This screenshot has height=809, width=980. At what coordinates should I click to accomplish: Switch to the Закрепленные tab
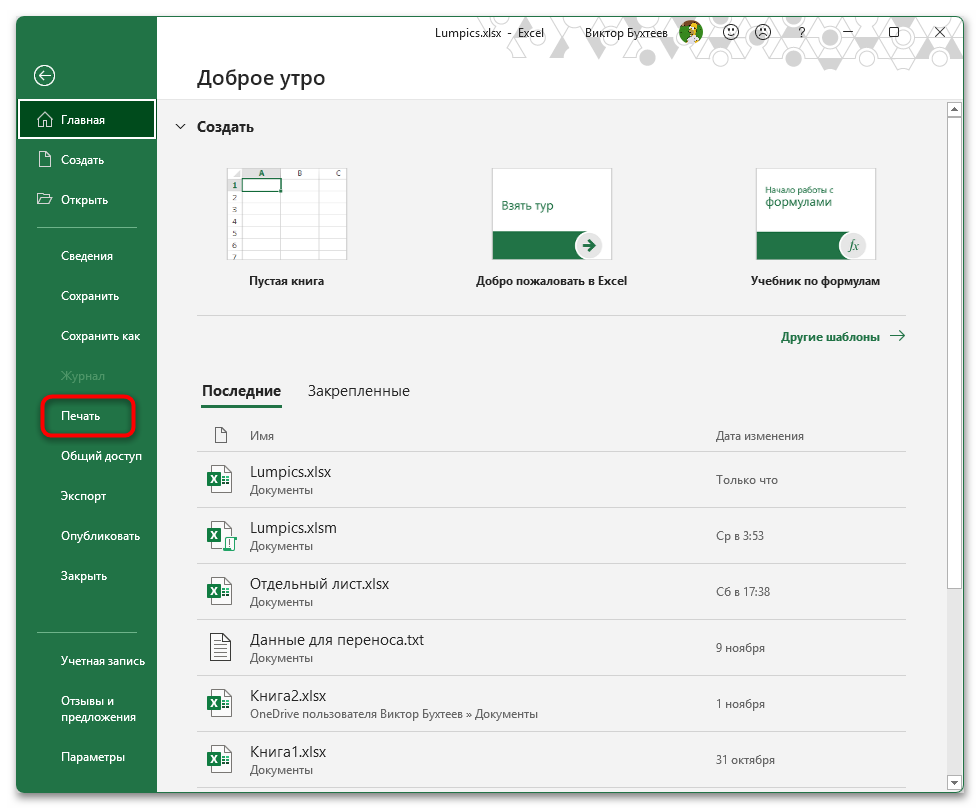click(x=360, y=391)
